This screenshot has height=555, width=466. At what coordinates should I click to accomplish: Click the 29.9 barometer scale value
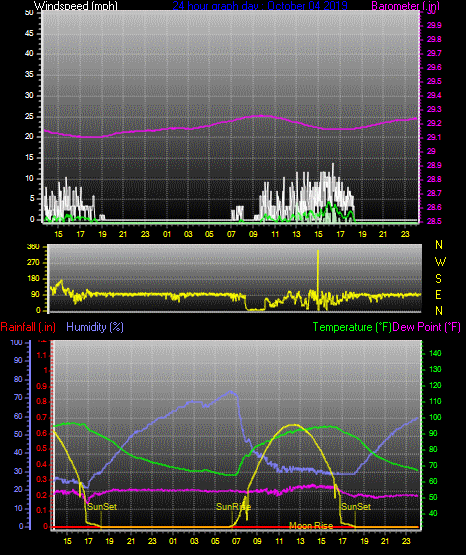pos(434,25)
